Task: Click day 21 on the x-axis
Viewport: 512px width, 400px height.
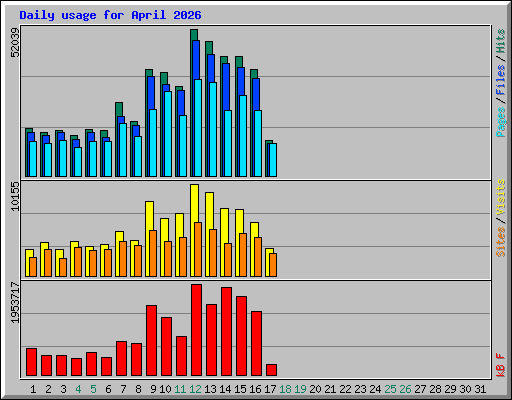Action: [330, 389]
